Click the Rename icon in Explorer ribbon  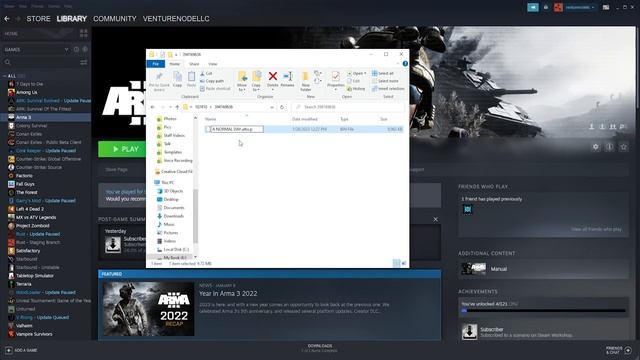(287, 76)
